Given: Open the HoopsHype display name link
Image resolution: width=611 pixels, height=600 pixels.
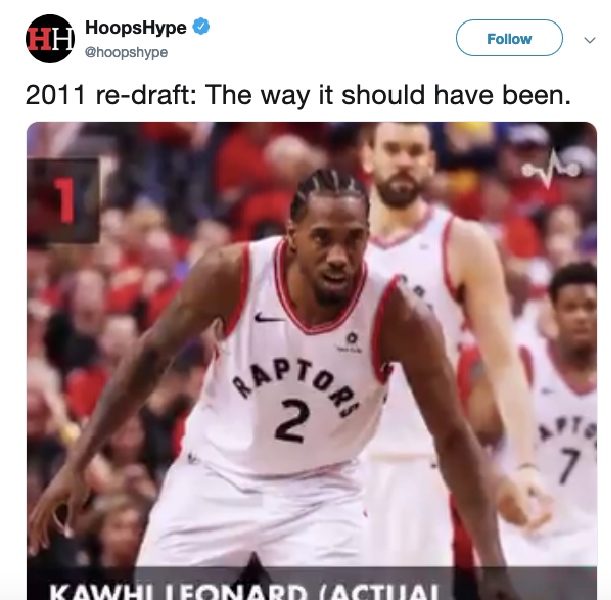Looking at the screenshot, I should click(x=136, y=28).
